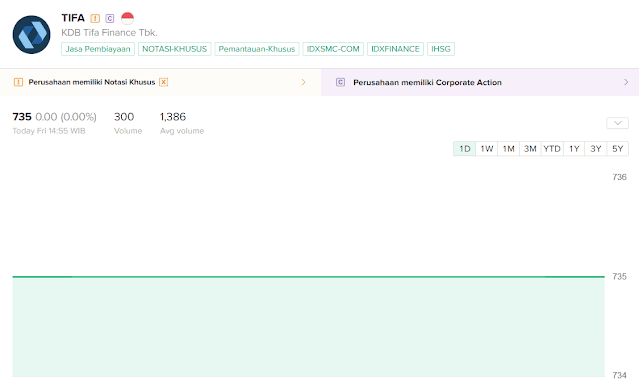Click the average volume value 1,386
The image size is (639, 388).
coord(173,117)
